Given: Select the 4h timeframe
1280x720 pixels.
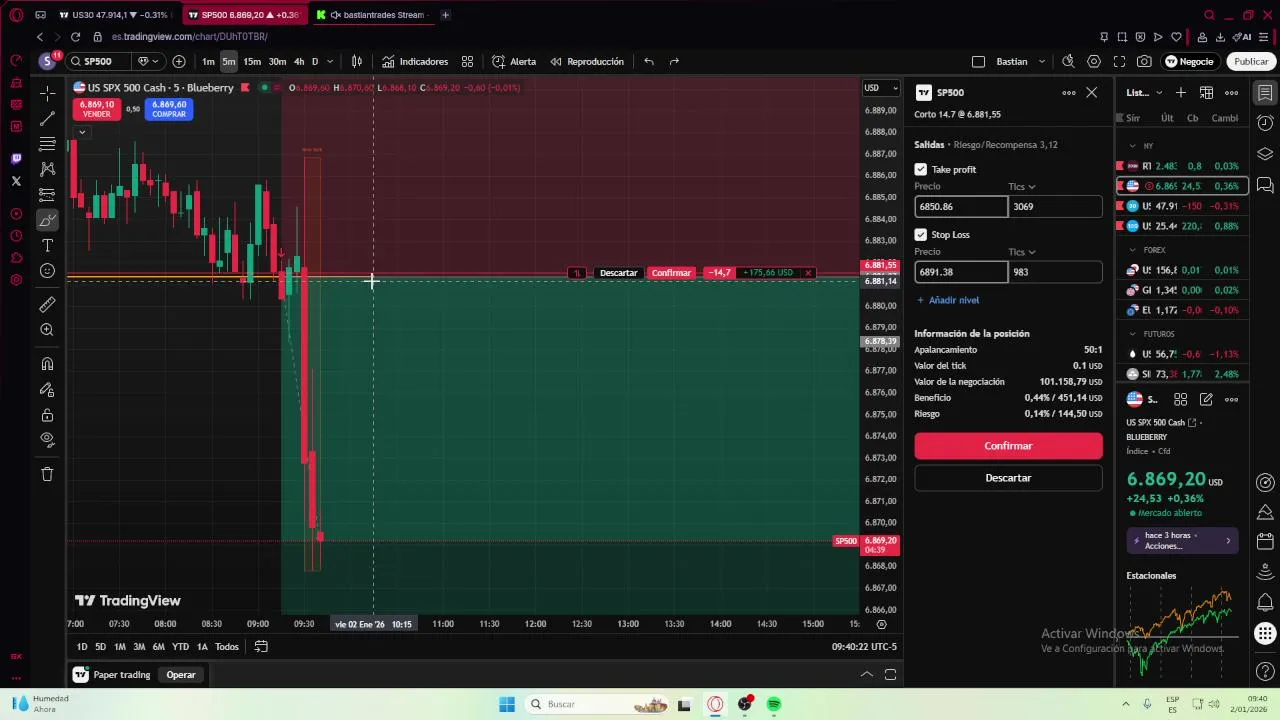Looking at the screenshot, I should (299, 61).
